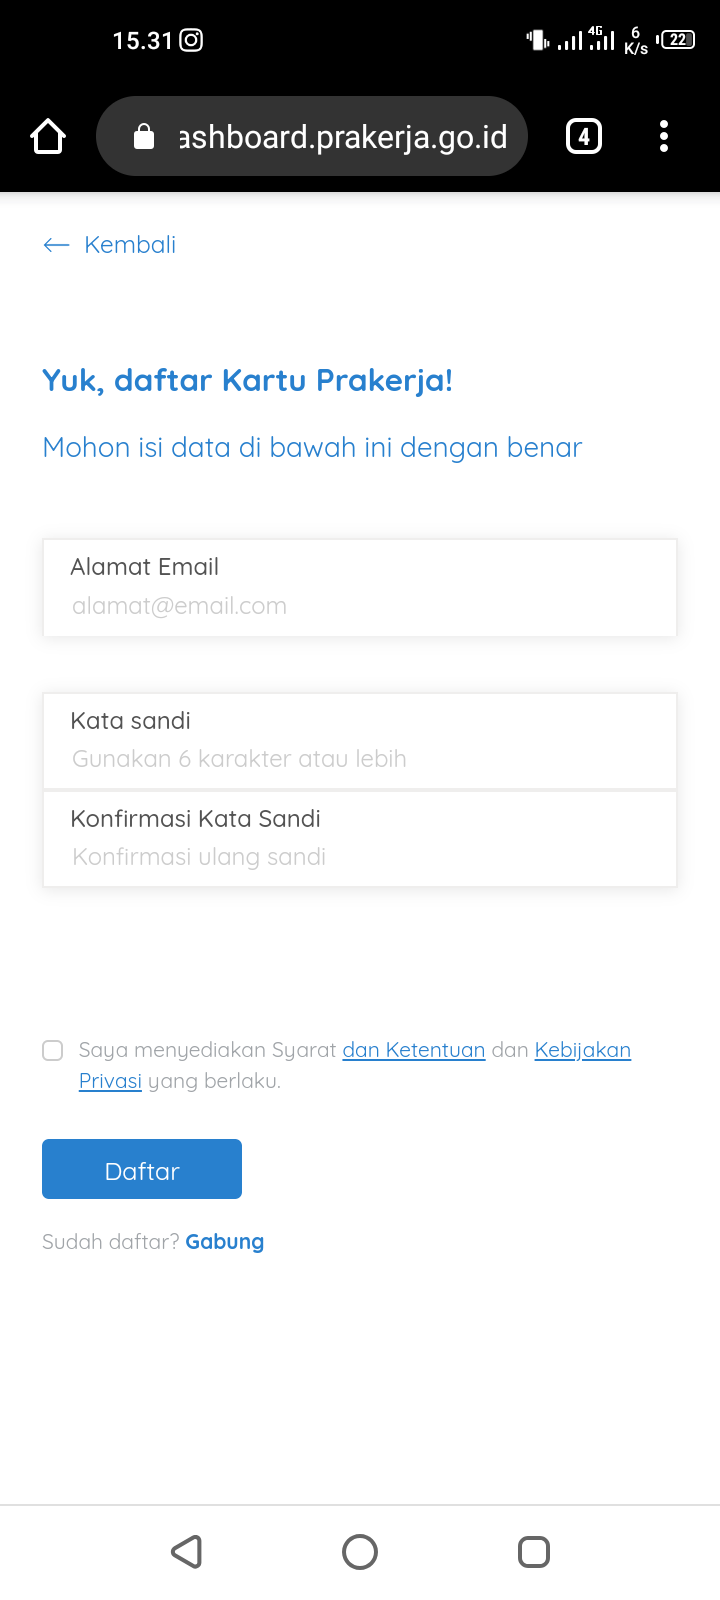The image size is (720, 1600).
Task: Tap the Android home circle button
Action: pyautogui.click(x=360, y=1552)
